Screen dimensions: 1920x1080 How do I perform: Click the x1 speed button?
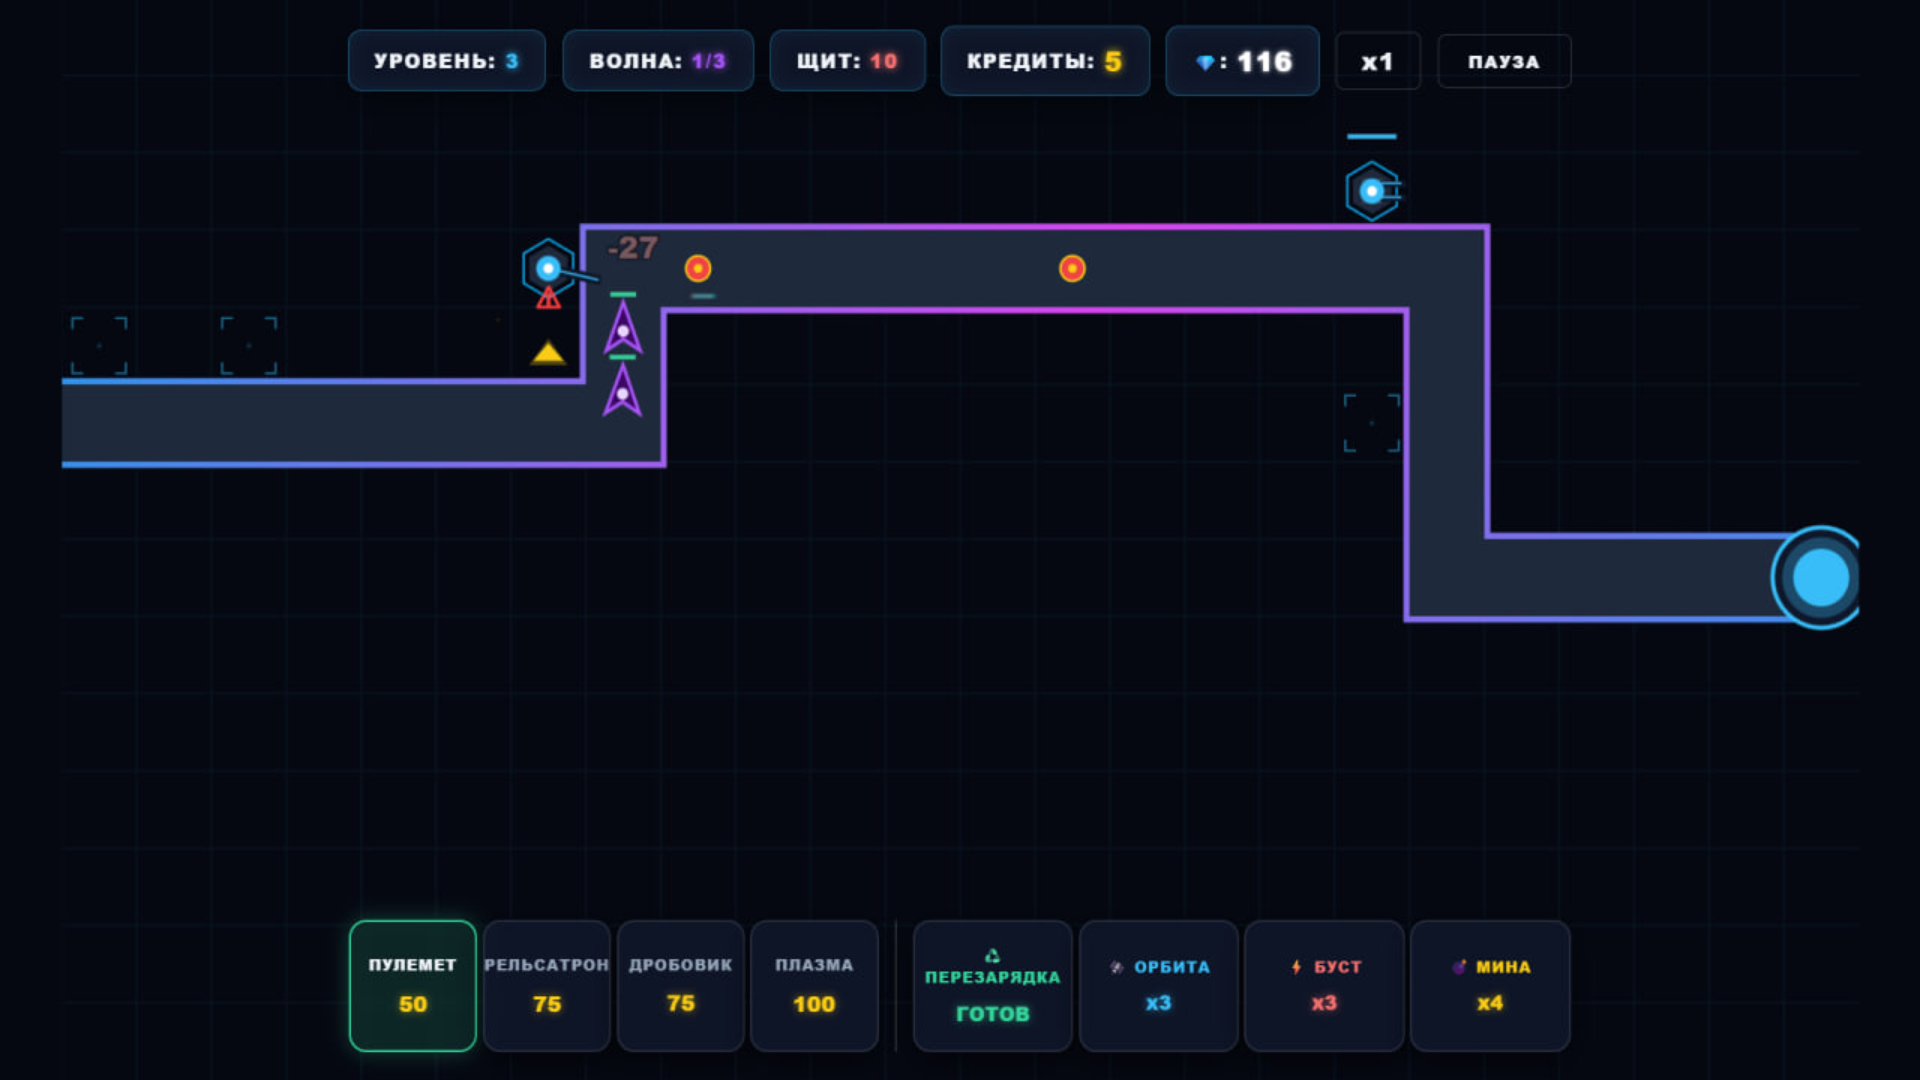[x=1377, y=61]
